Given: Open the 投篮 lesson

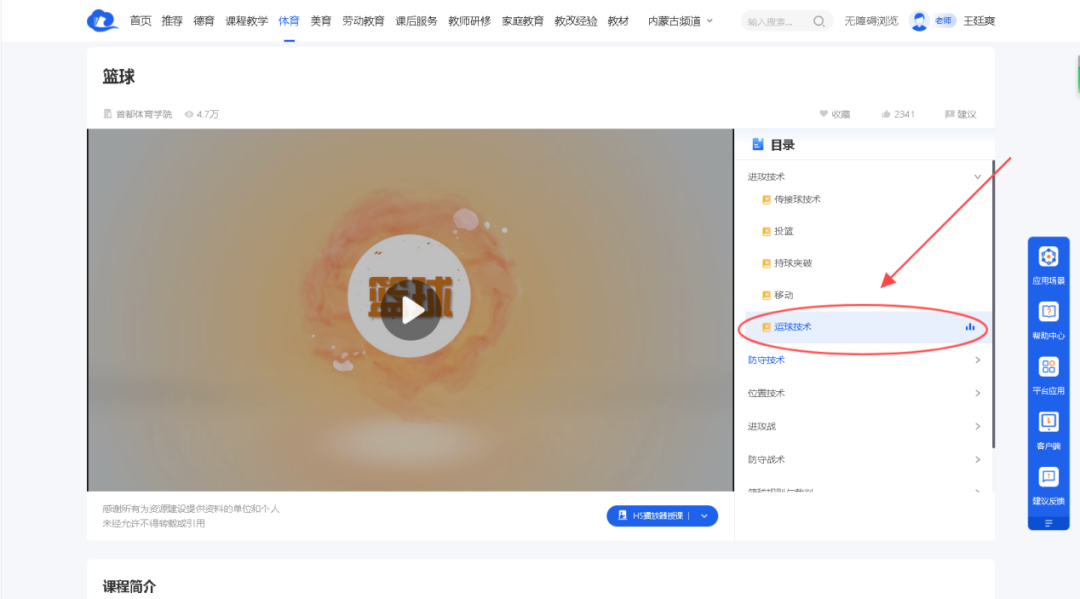Looking at the screenshot, I should tap(783, 231).
